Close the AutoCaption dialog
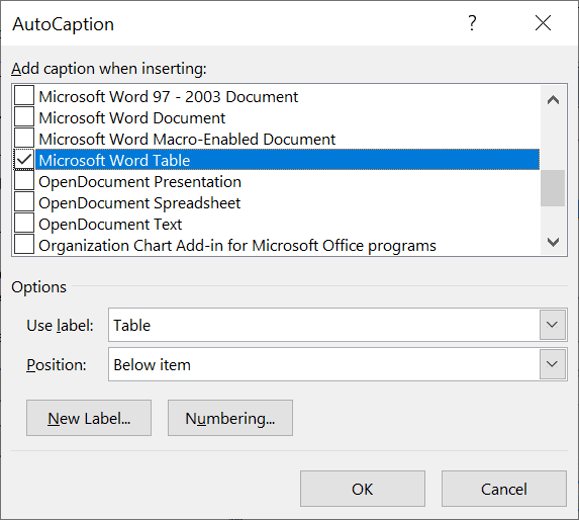 543,23
